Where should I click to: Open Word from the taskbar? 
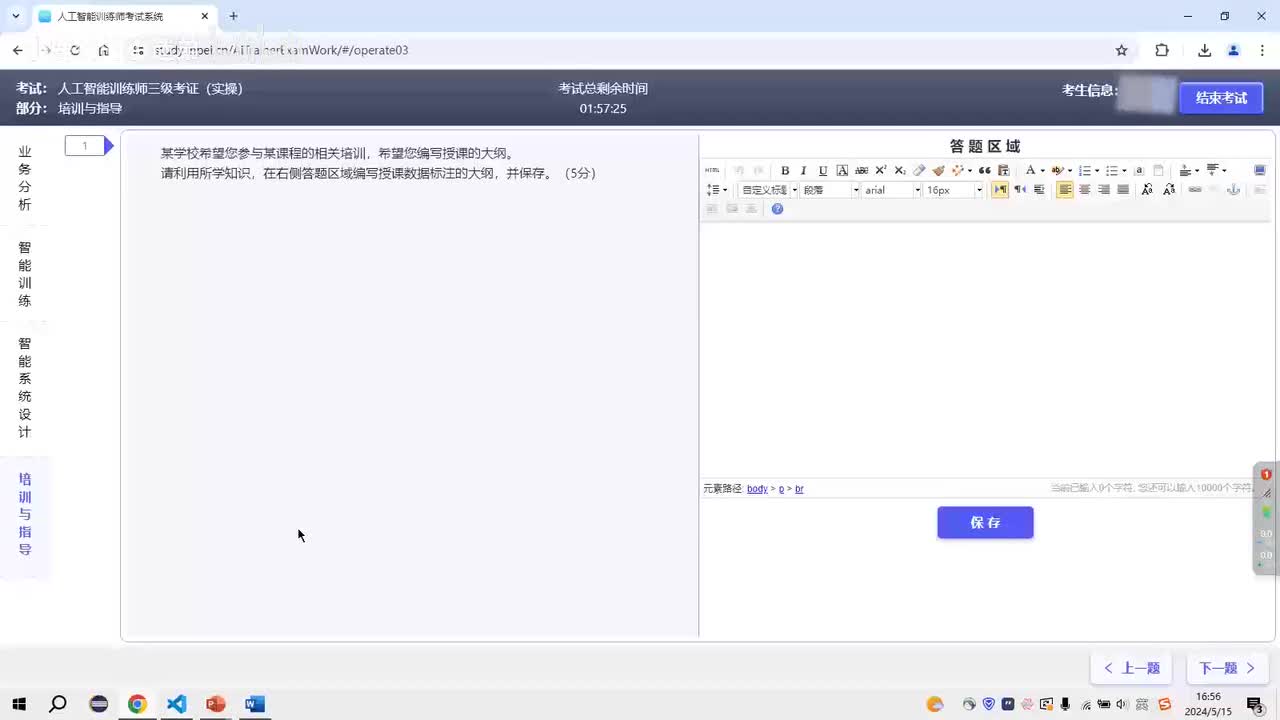(254, 704)
